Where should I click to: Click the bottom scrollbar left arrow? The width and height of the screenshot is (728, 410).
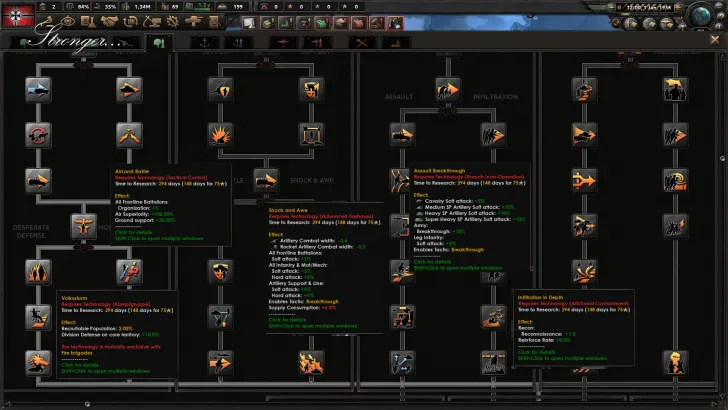7,404
